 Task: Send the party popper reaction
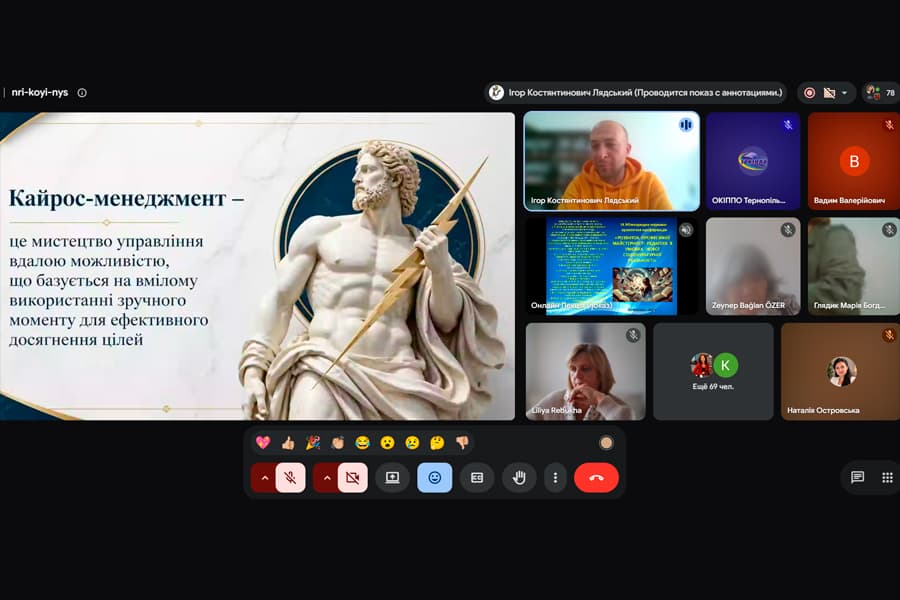[x=313, y=443]
